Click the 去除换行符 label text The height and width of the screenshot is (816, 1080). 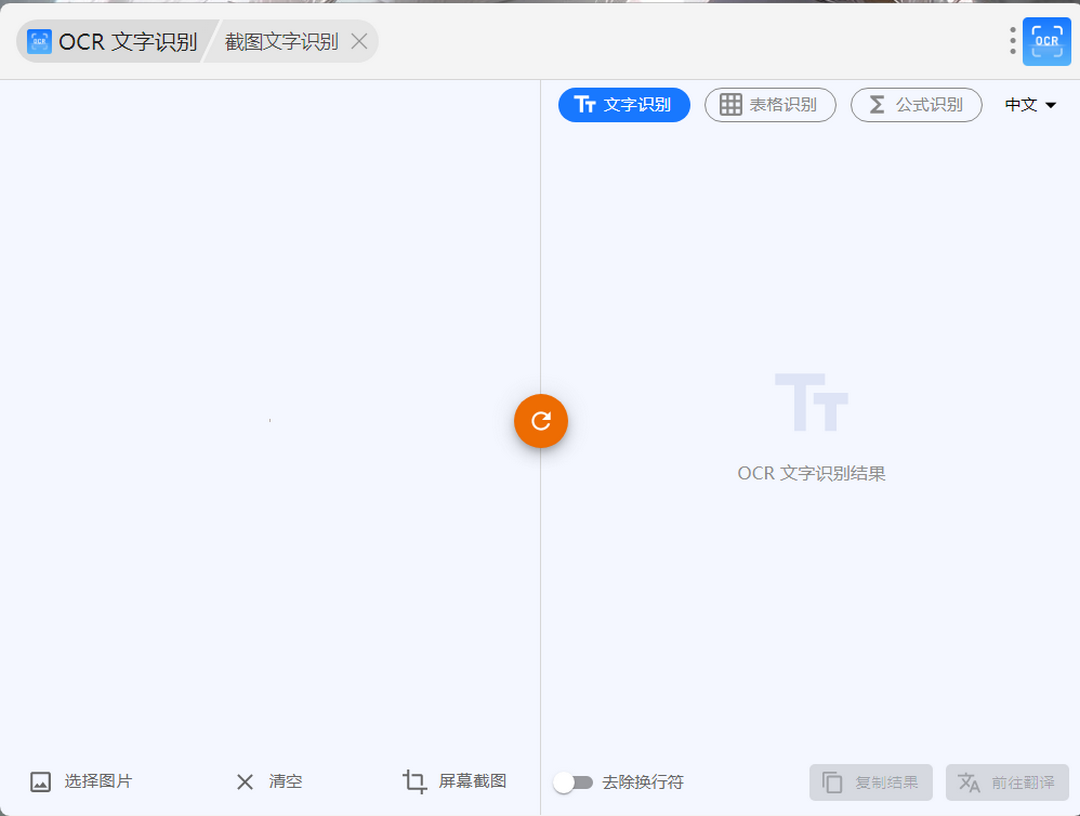(643, 783)
